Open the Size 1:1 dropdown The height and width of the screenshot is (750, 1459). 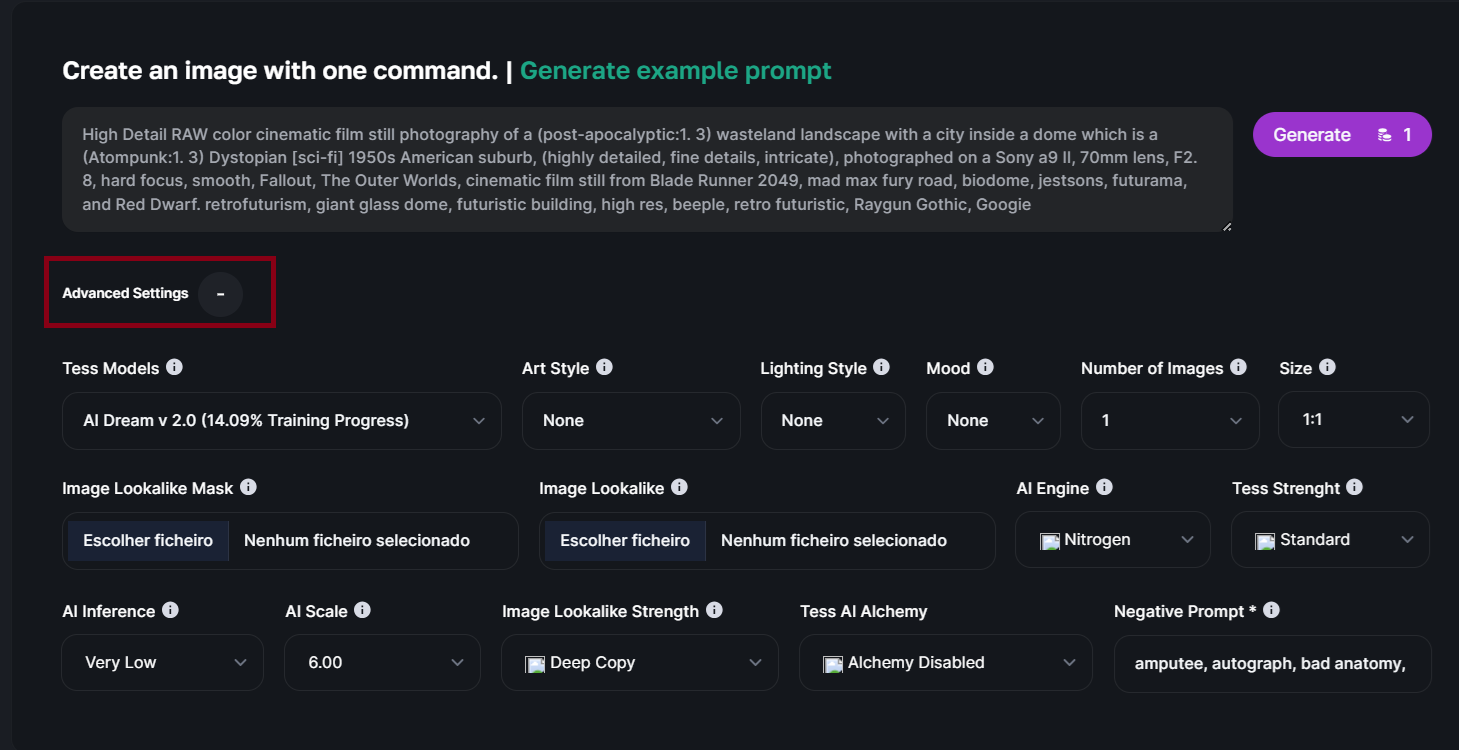[x=1354, y=420]
